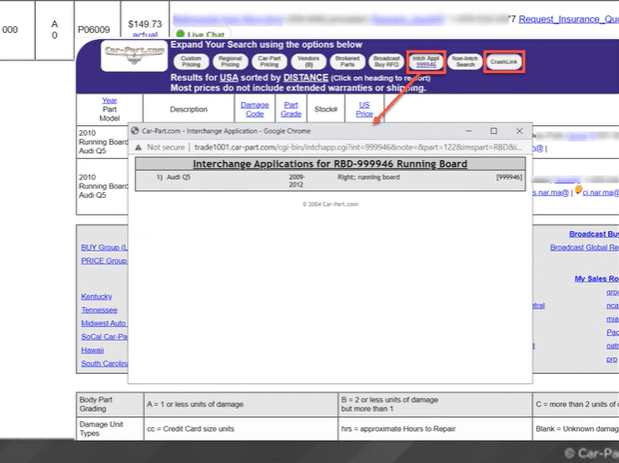The width and height of the screenshot is (619, 463).
Task: Click the Car-Part.com logo
Action: point(134,56)
